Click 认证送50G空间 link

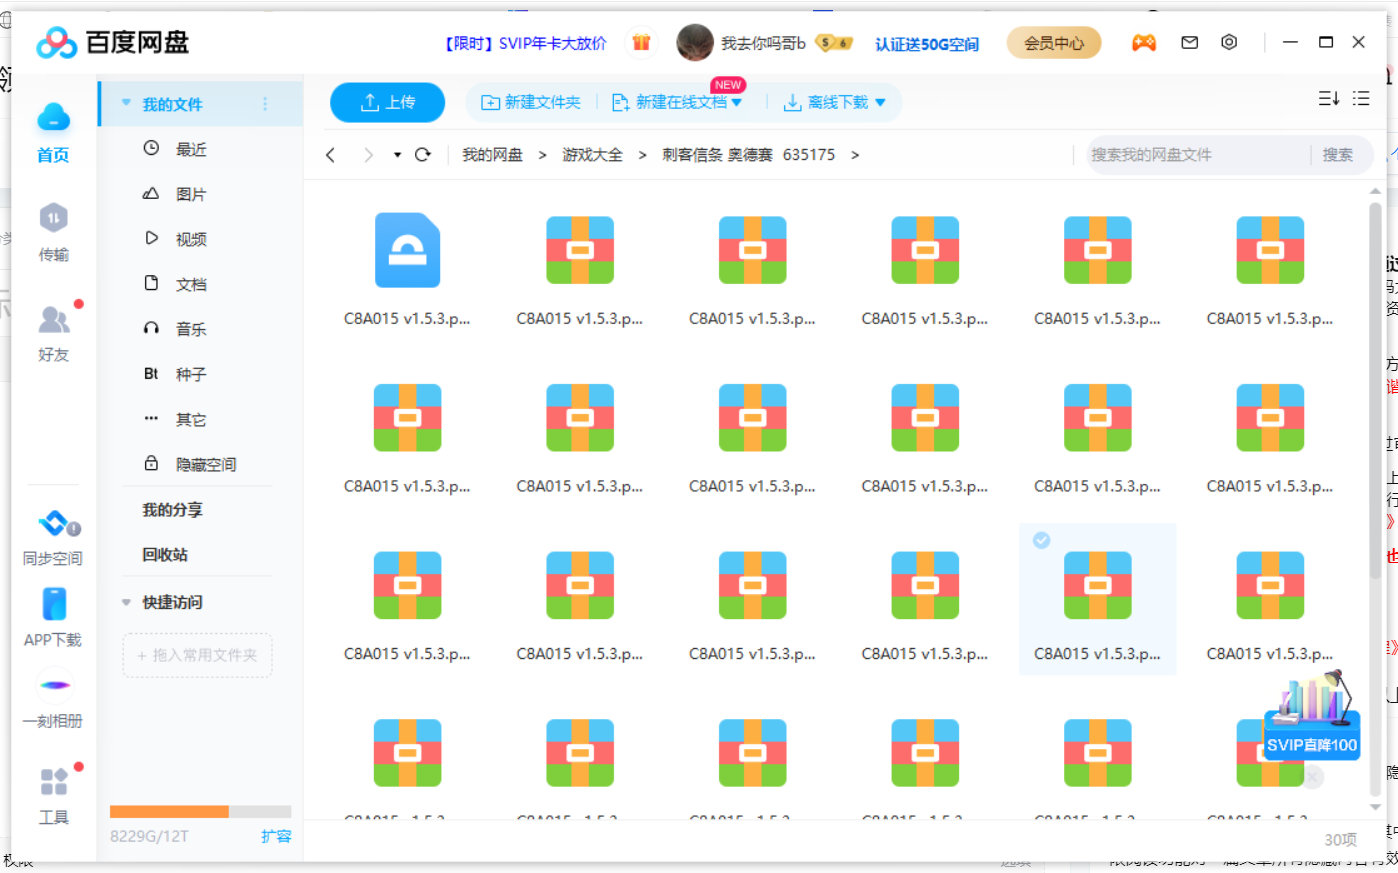pos(927,44)
